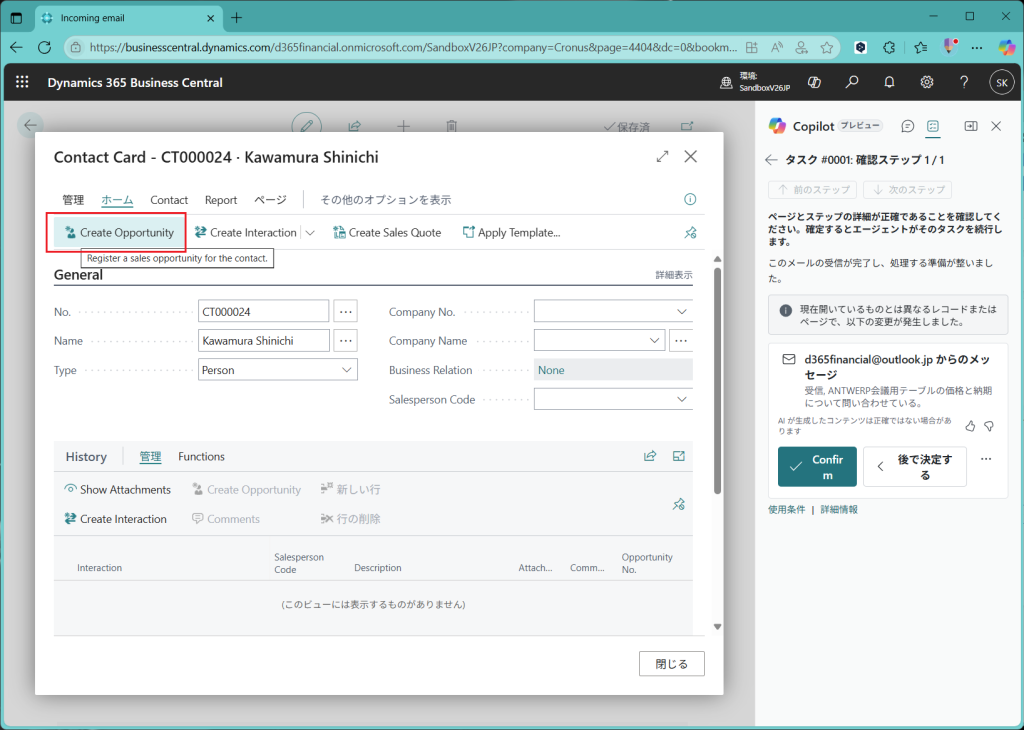Open Business Central notifications bell

click(x=889, y=82)
